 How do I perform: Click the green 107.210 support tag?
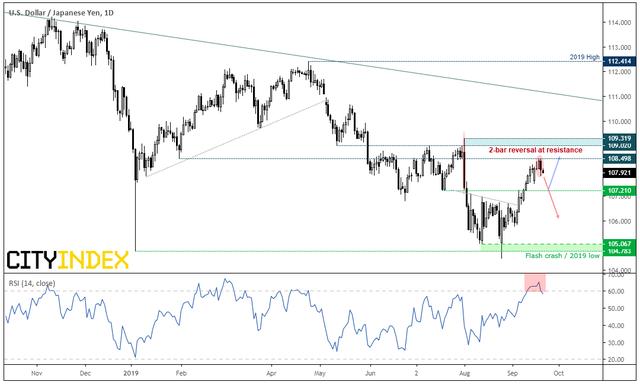(x=619, y=191)
